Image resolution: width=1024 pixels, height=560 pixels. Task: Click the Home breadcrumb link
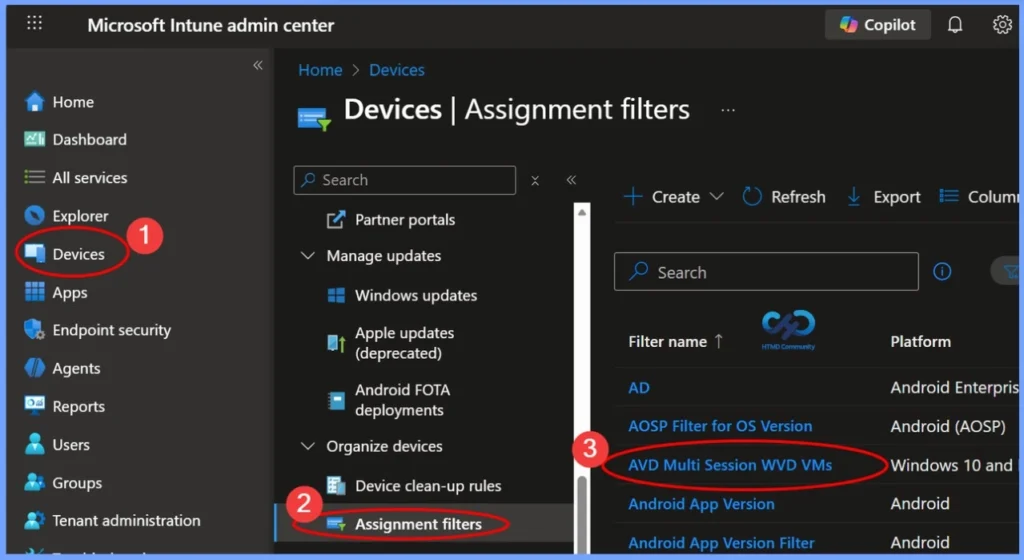point(320,70)
